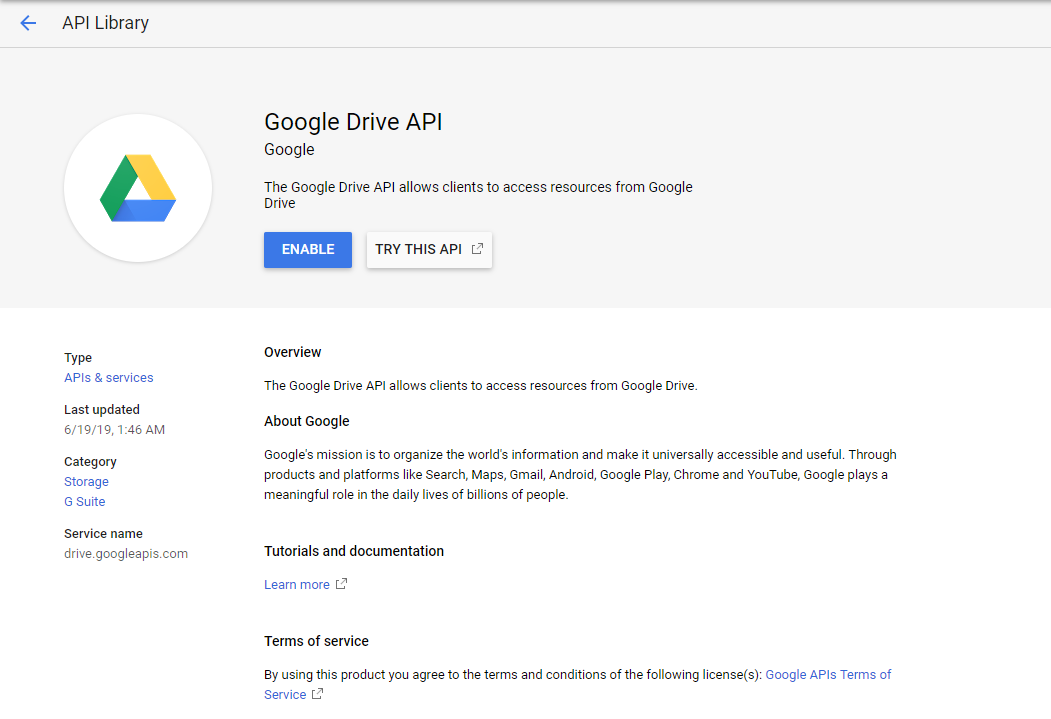Follow the Learn more documentation link
Viewport: 1051px width, 719px height.
click(296, 585)
